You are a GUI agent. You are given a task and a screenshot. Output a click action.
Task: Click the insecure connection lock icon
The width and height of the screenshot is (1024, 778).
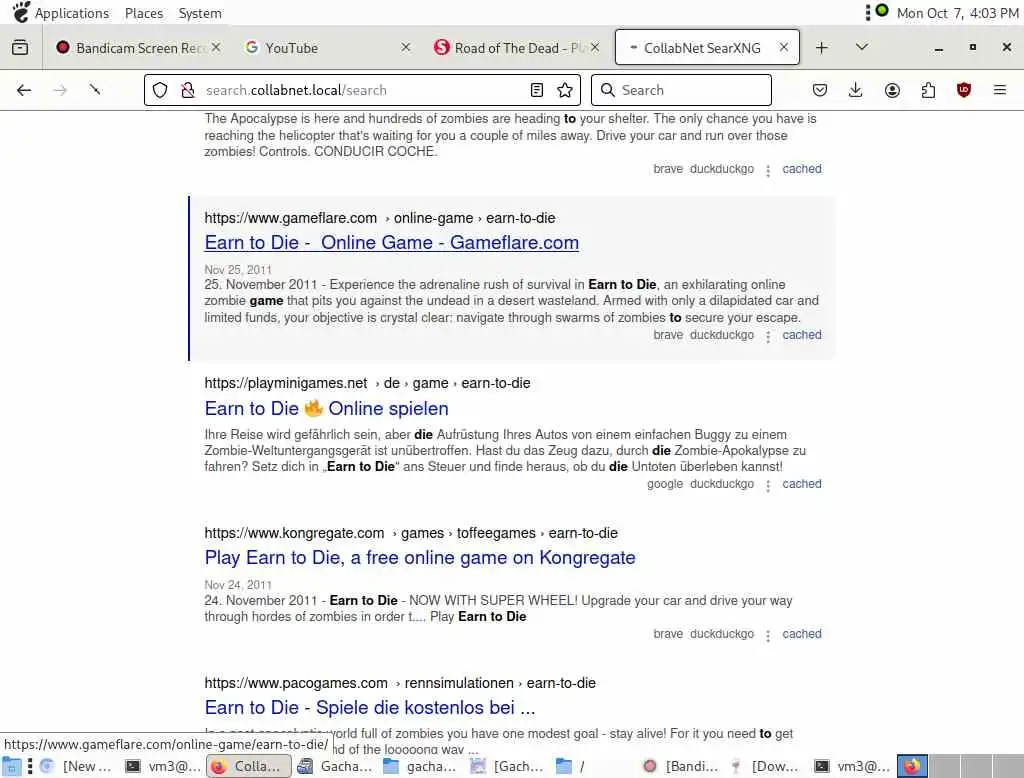point(187,90)
